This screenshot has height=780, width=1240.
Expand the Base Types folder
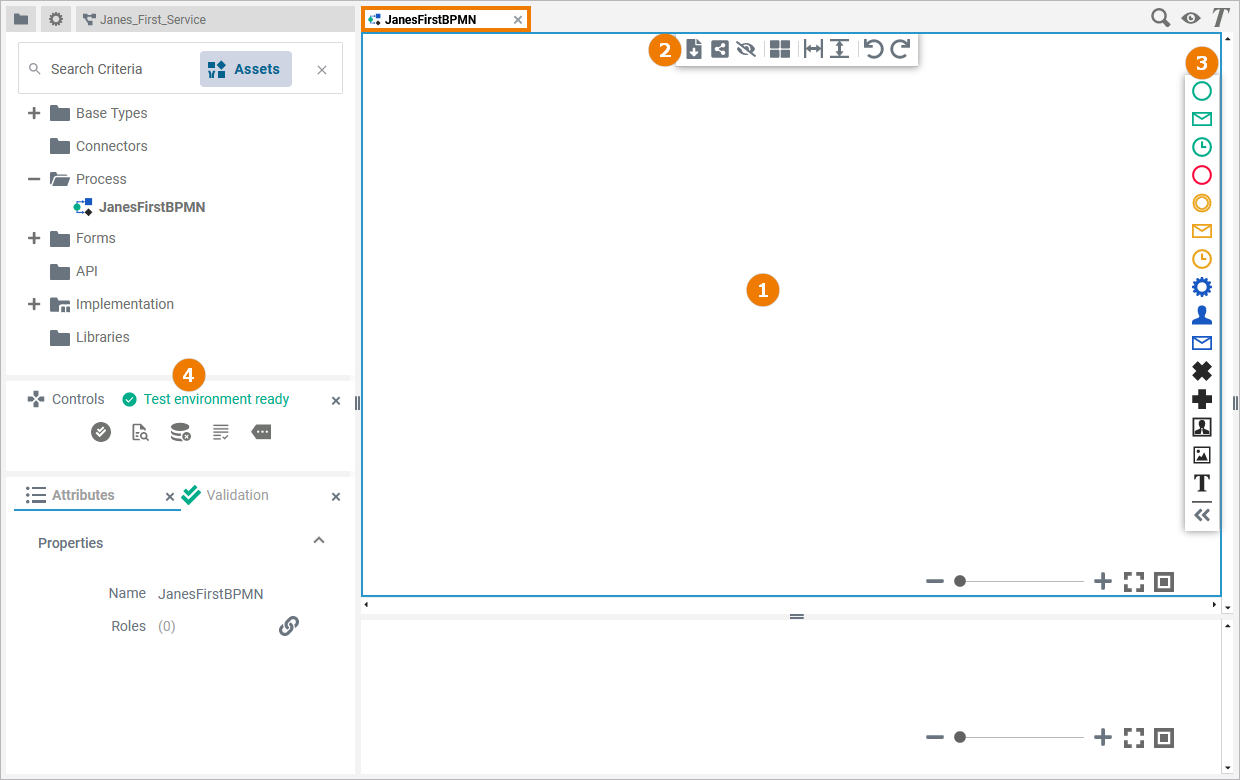tap(34, 112)
